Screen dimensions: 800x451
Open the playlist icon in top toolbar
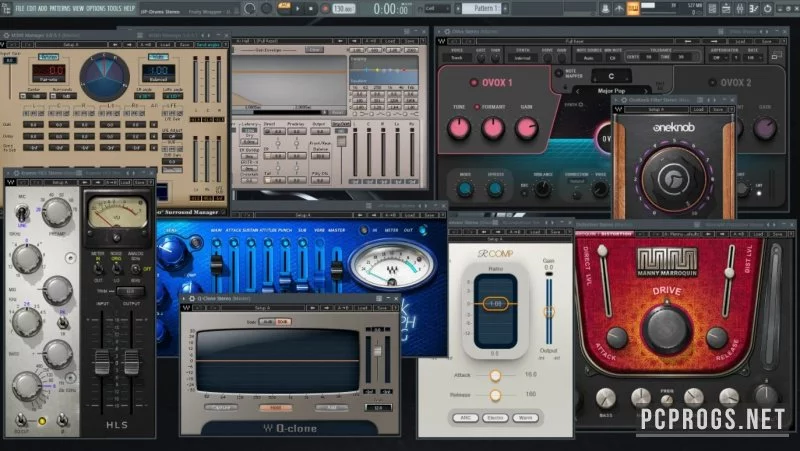712,9
